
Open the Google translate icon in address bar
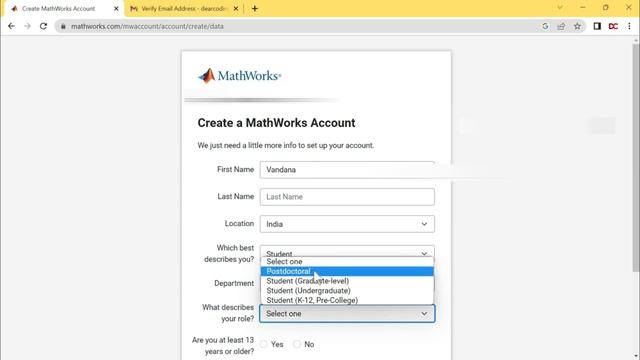pyautogui.click(x=545, y=26)
